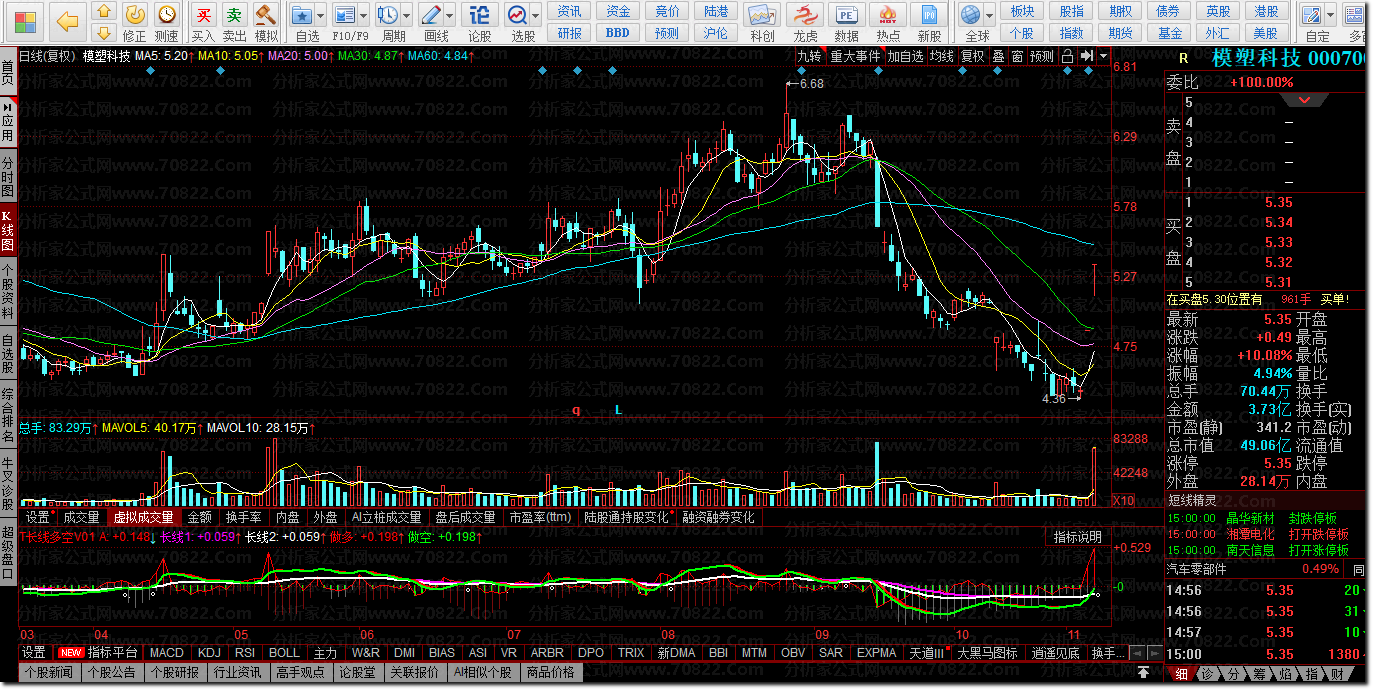Select the 设置 tab in volume bar
Viewport: 1374px width, 690px height.
pos(38,517)
